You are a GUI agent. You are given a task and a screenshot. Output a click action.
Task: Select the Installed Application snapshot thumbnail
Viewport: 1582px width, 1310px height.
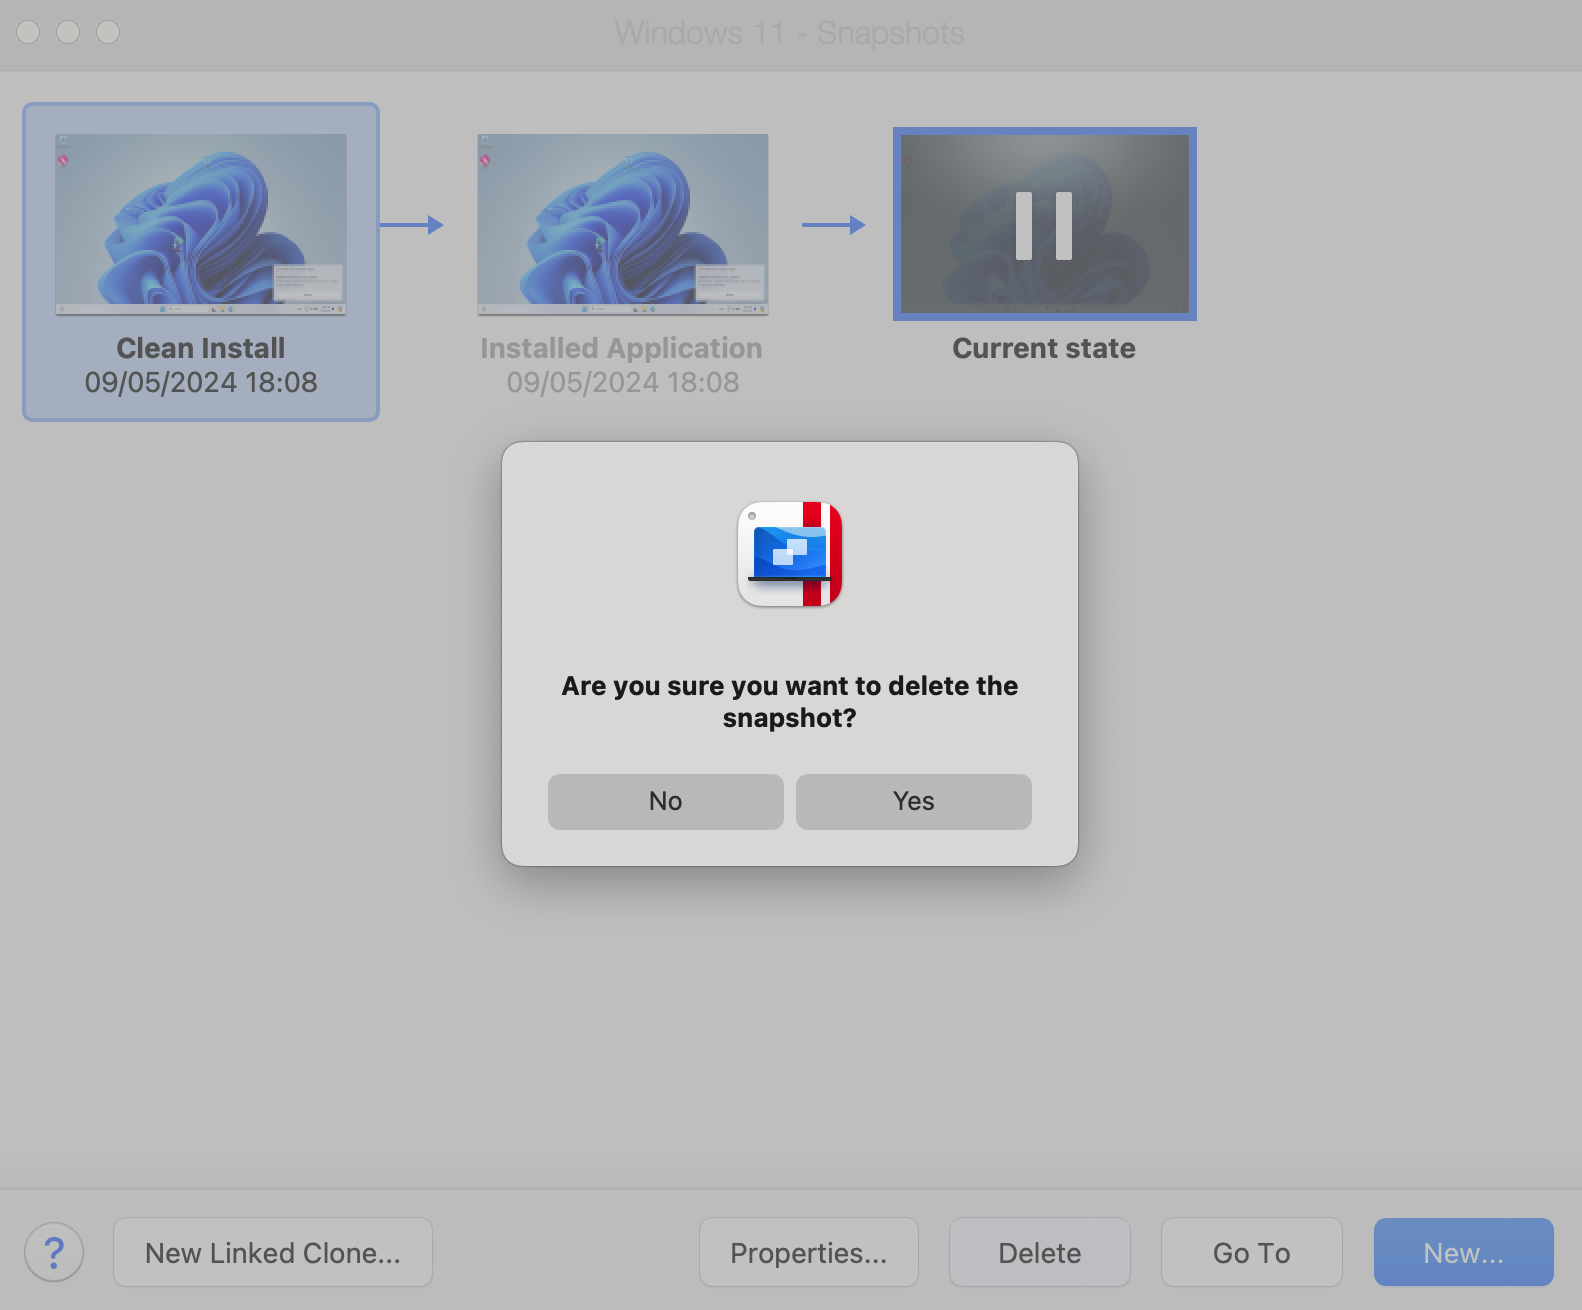point(623,224)
